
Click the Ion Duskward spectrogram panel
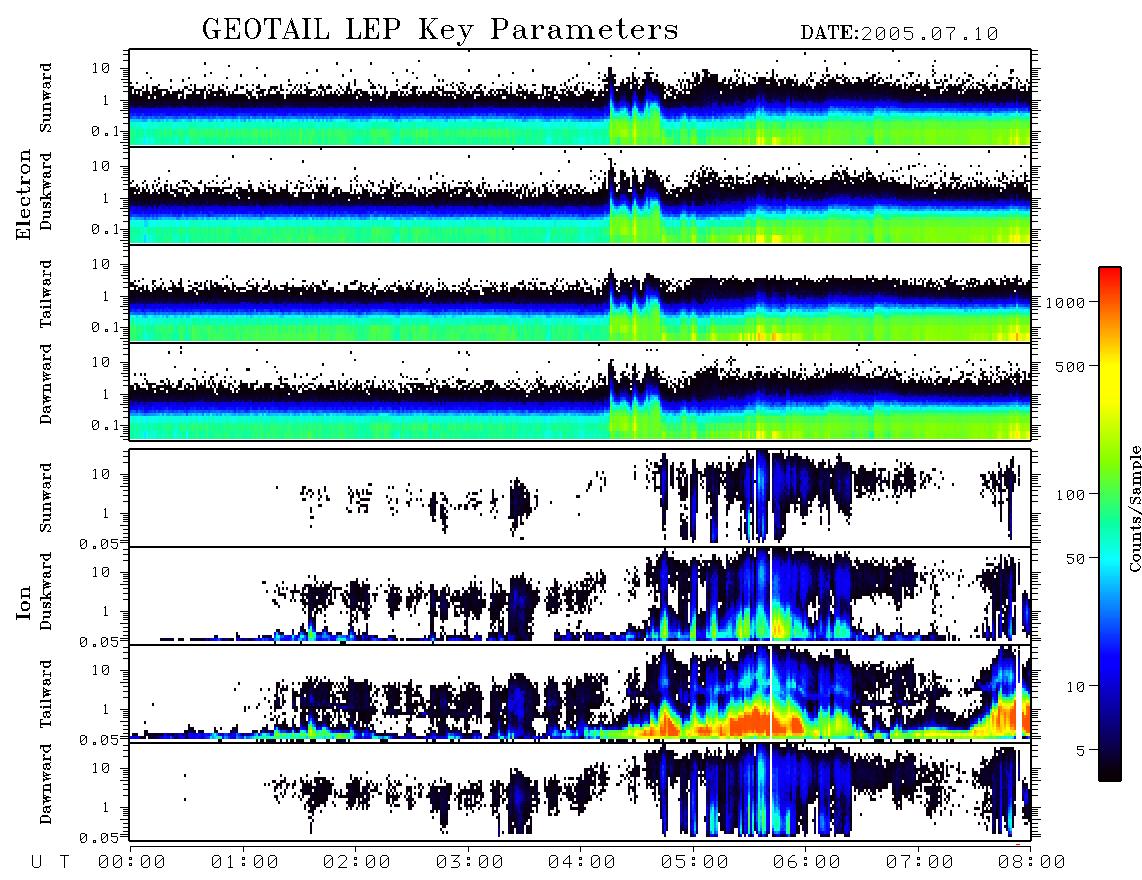pyautogui.click(x=580, y=595)
